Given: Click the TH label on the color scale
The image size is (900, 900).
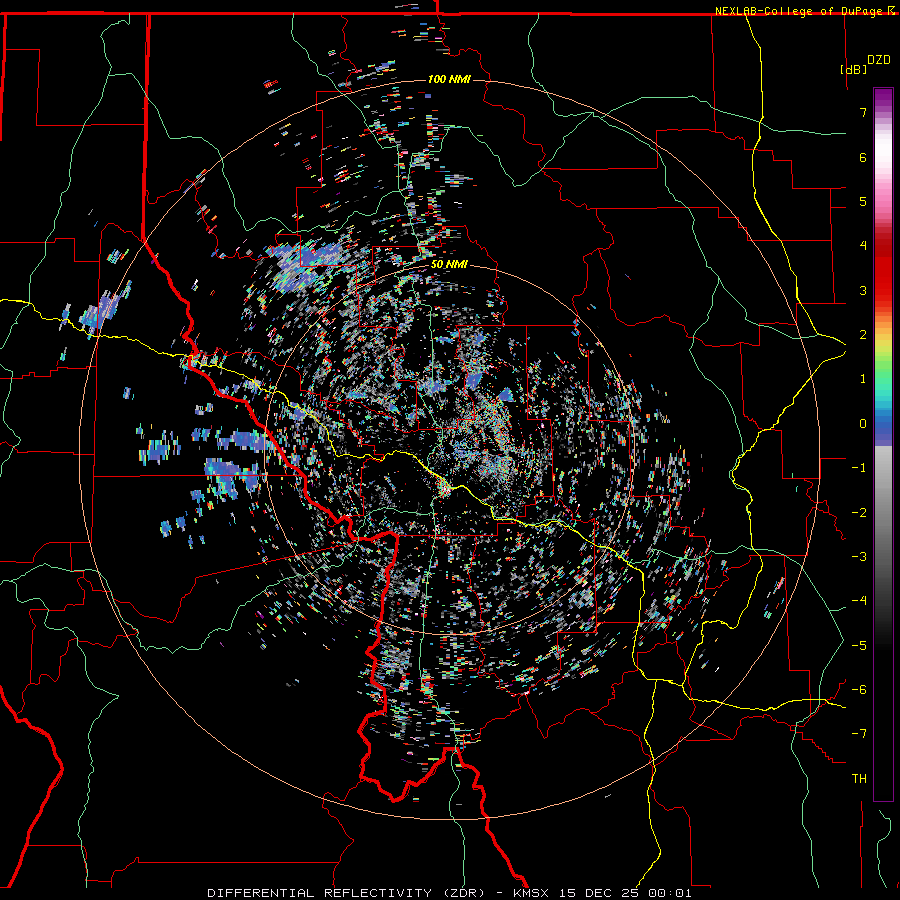Looking at the screenshot, I should 859,778.
